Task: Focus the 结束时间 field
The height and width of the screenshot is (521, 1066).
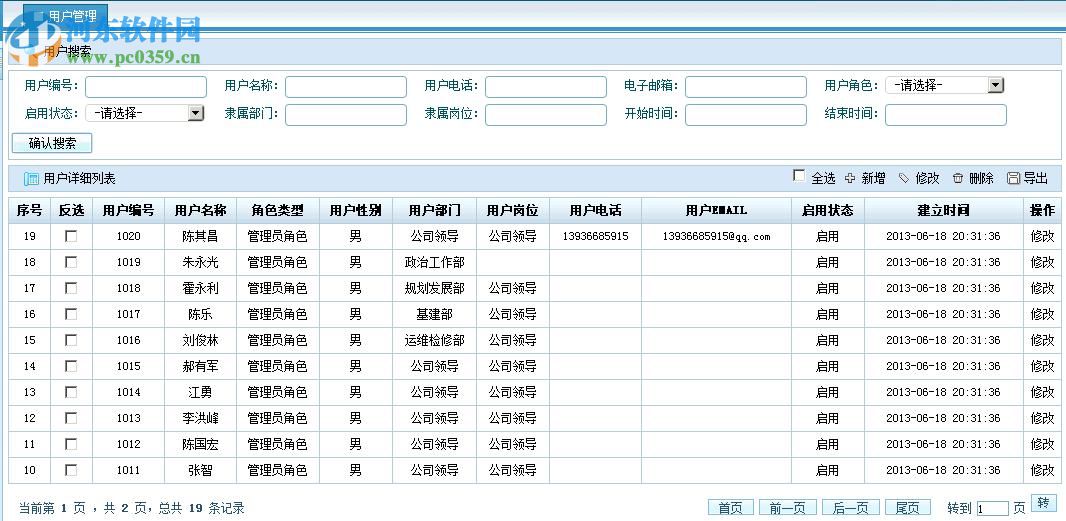Action: pyautogui.click(x=946, y=114)
